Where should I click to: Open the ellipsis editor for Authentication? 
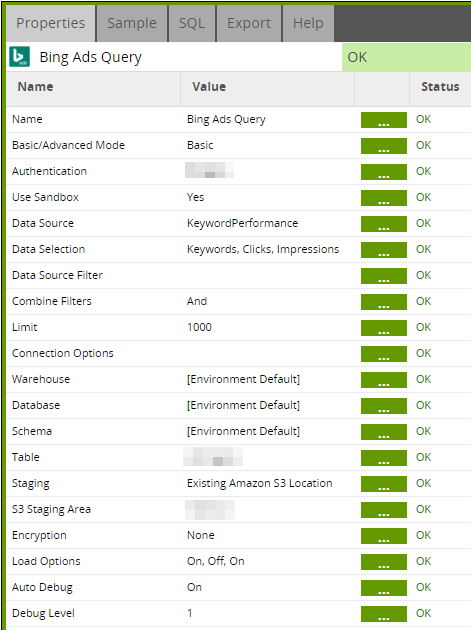pyautogui.click(x=384, y=172)
